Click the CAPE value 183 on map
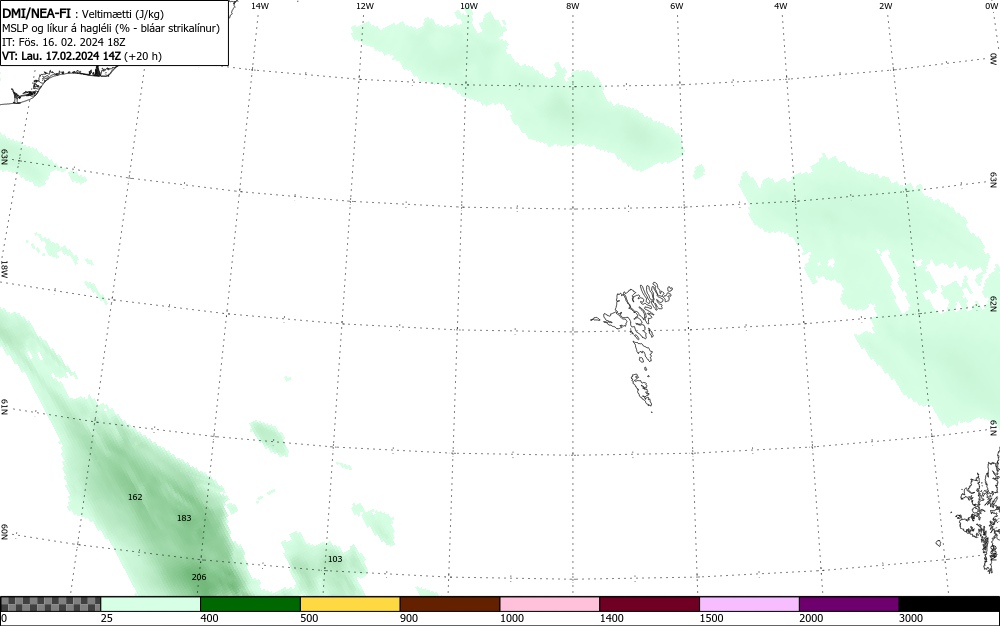The height and width of the screenshot is (626, 1000). point(184,518)
